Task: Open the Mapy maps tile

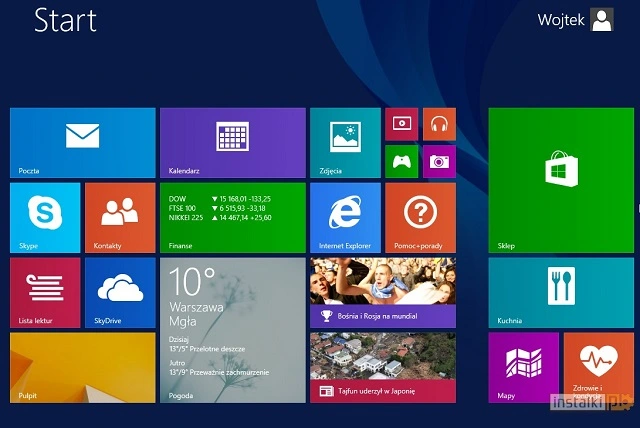Action: click(x=524, y=368)
